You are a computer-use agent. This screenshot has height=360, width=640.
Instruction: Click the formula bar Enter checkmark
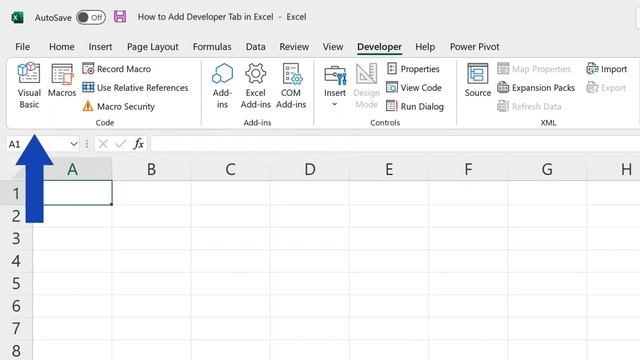[x=121, y=144]
